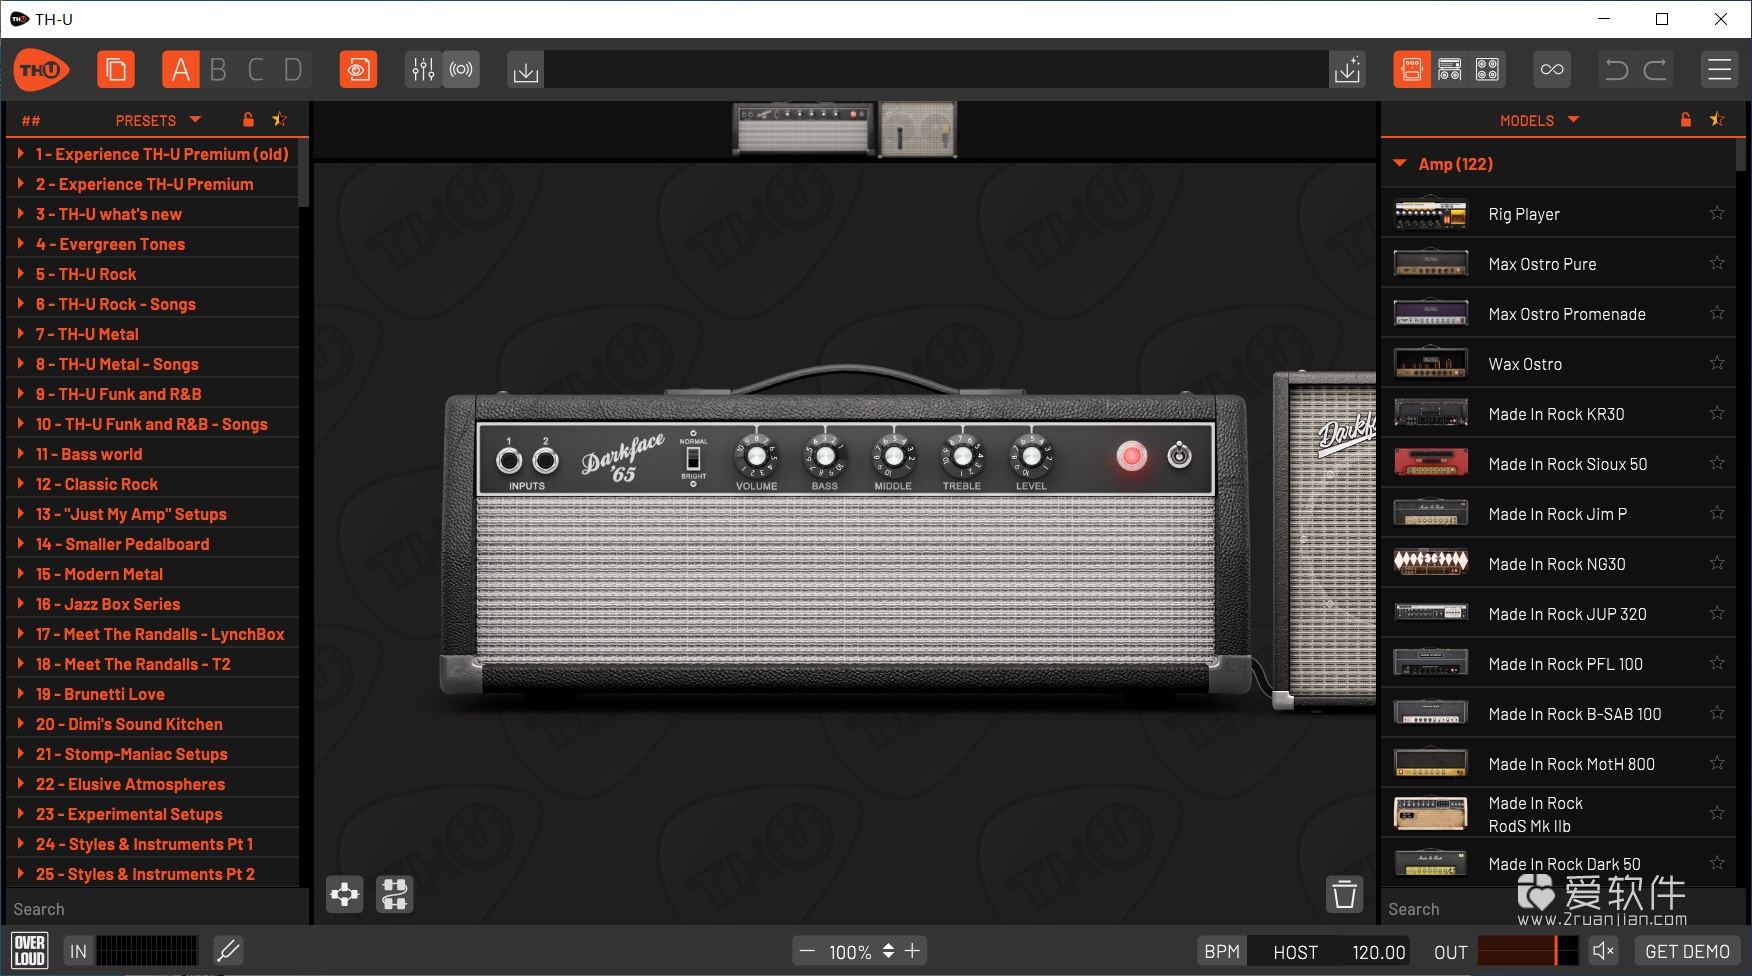Collapse the Amp (122) category
Screen dimensions: 1752x976
[x=1400, y=163]
